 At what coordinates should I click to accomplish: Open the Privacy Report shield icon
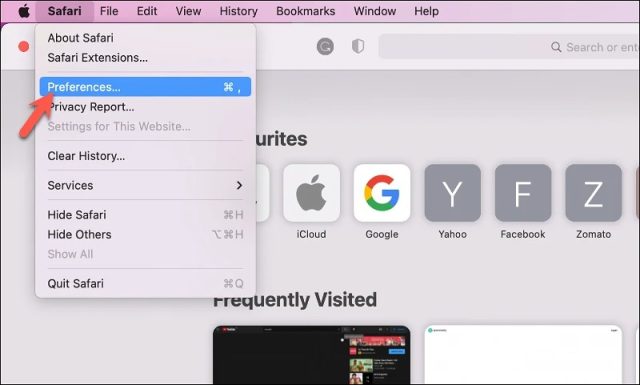click(358, 47)
